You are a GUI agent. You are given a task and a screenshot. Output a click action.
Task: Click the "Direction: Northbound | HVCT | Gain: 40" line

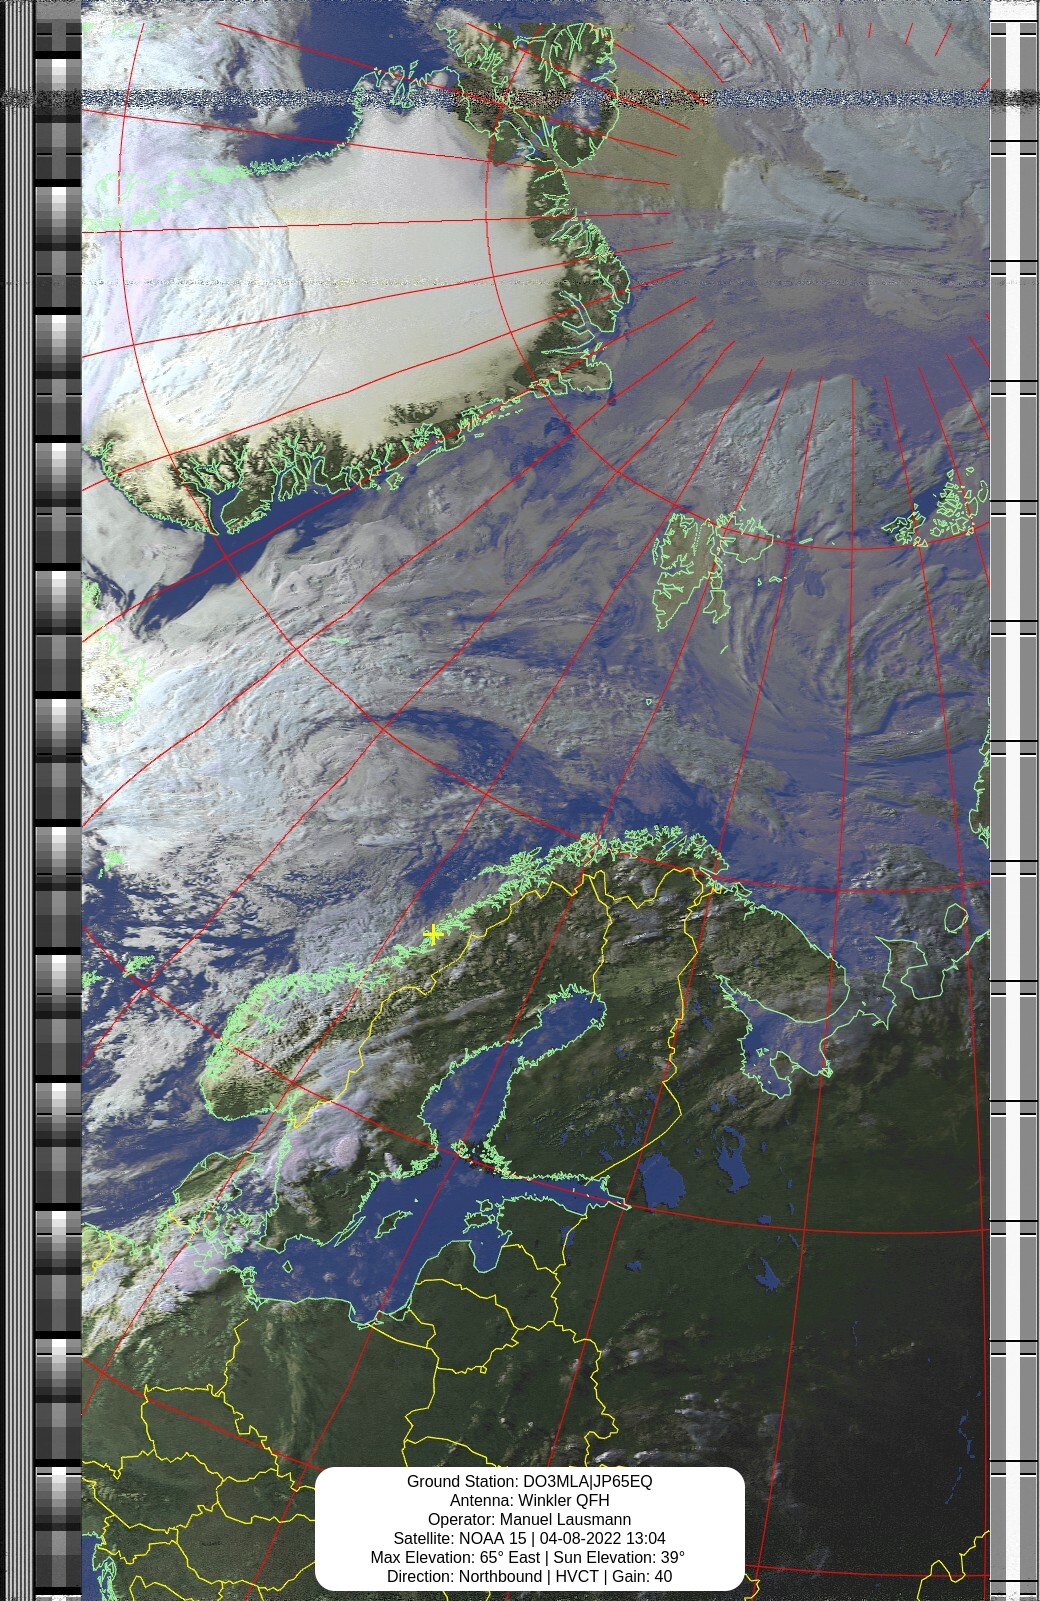coord(529,1576)
